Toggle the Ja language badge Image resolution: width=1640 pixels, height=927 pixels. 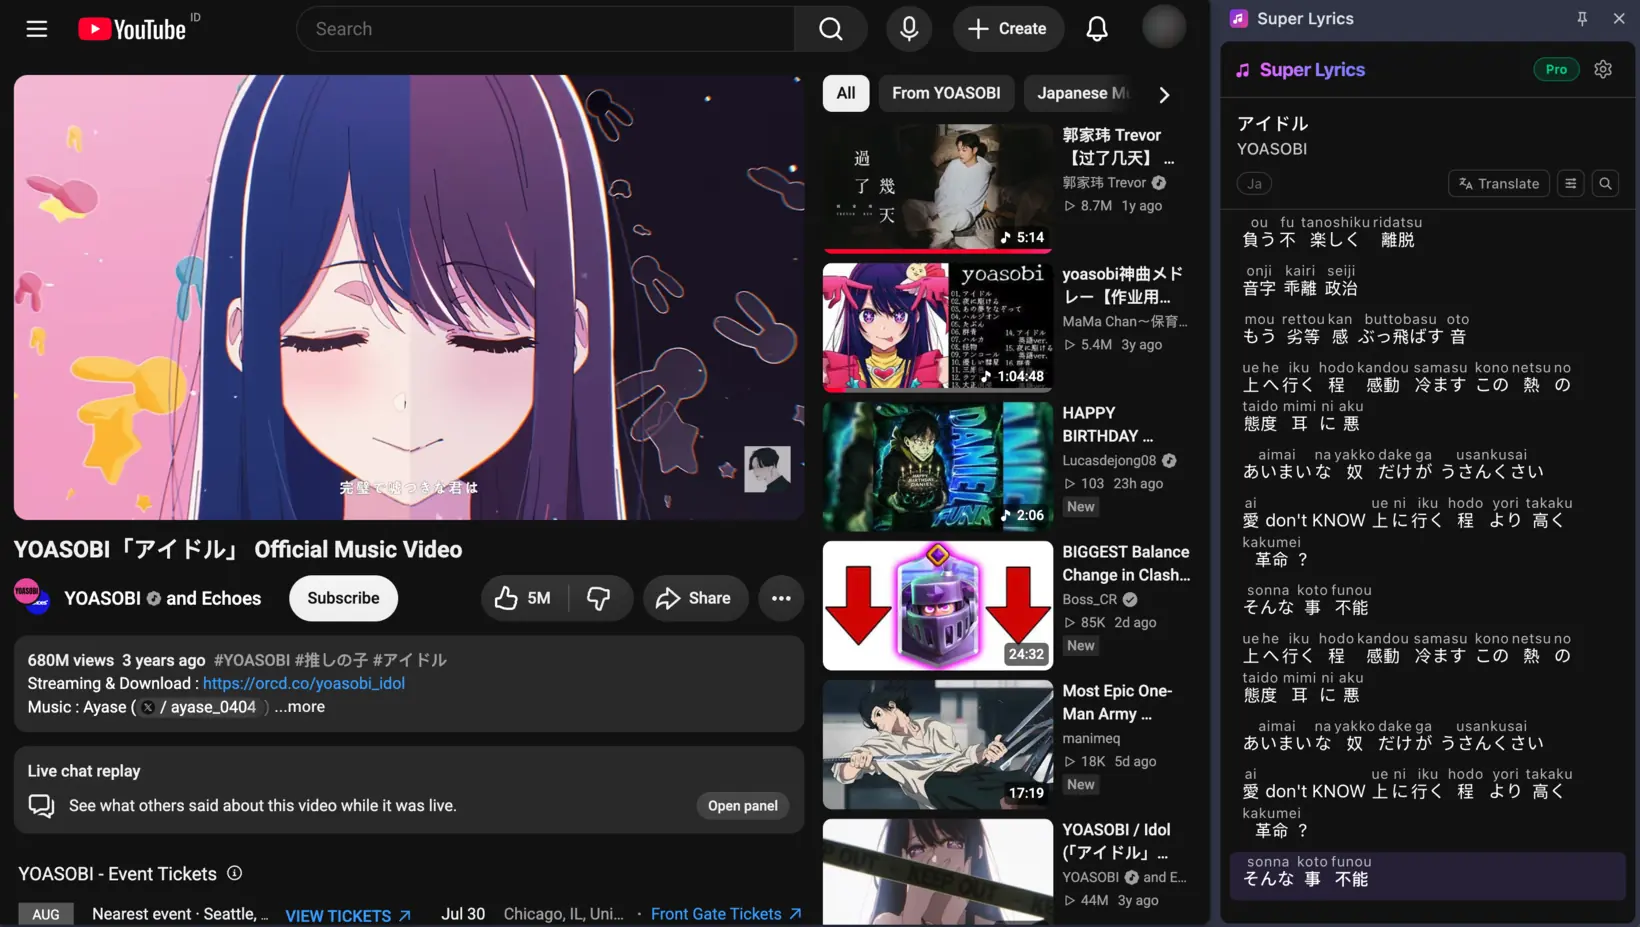click(1254, 183)
